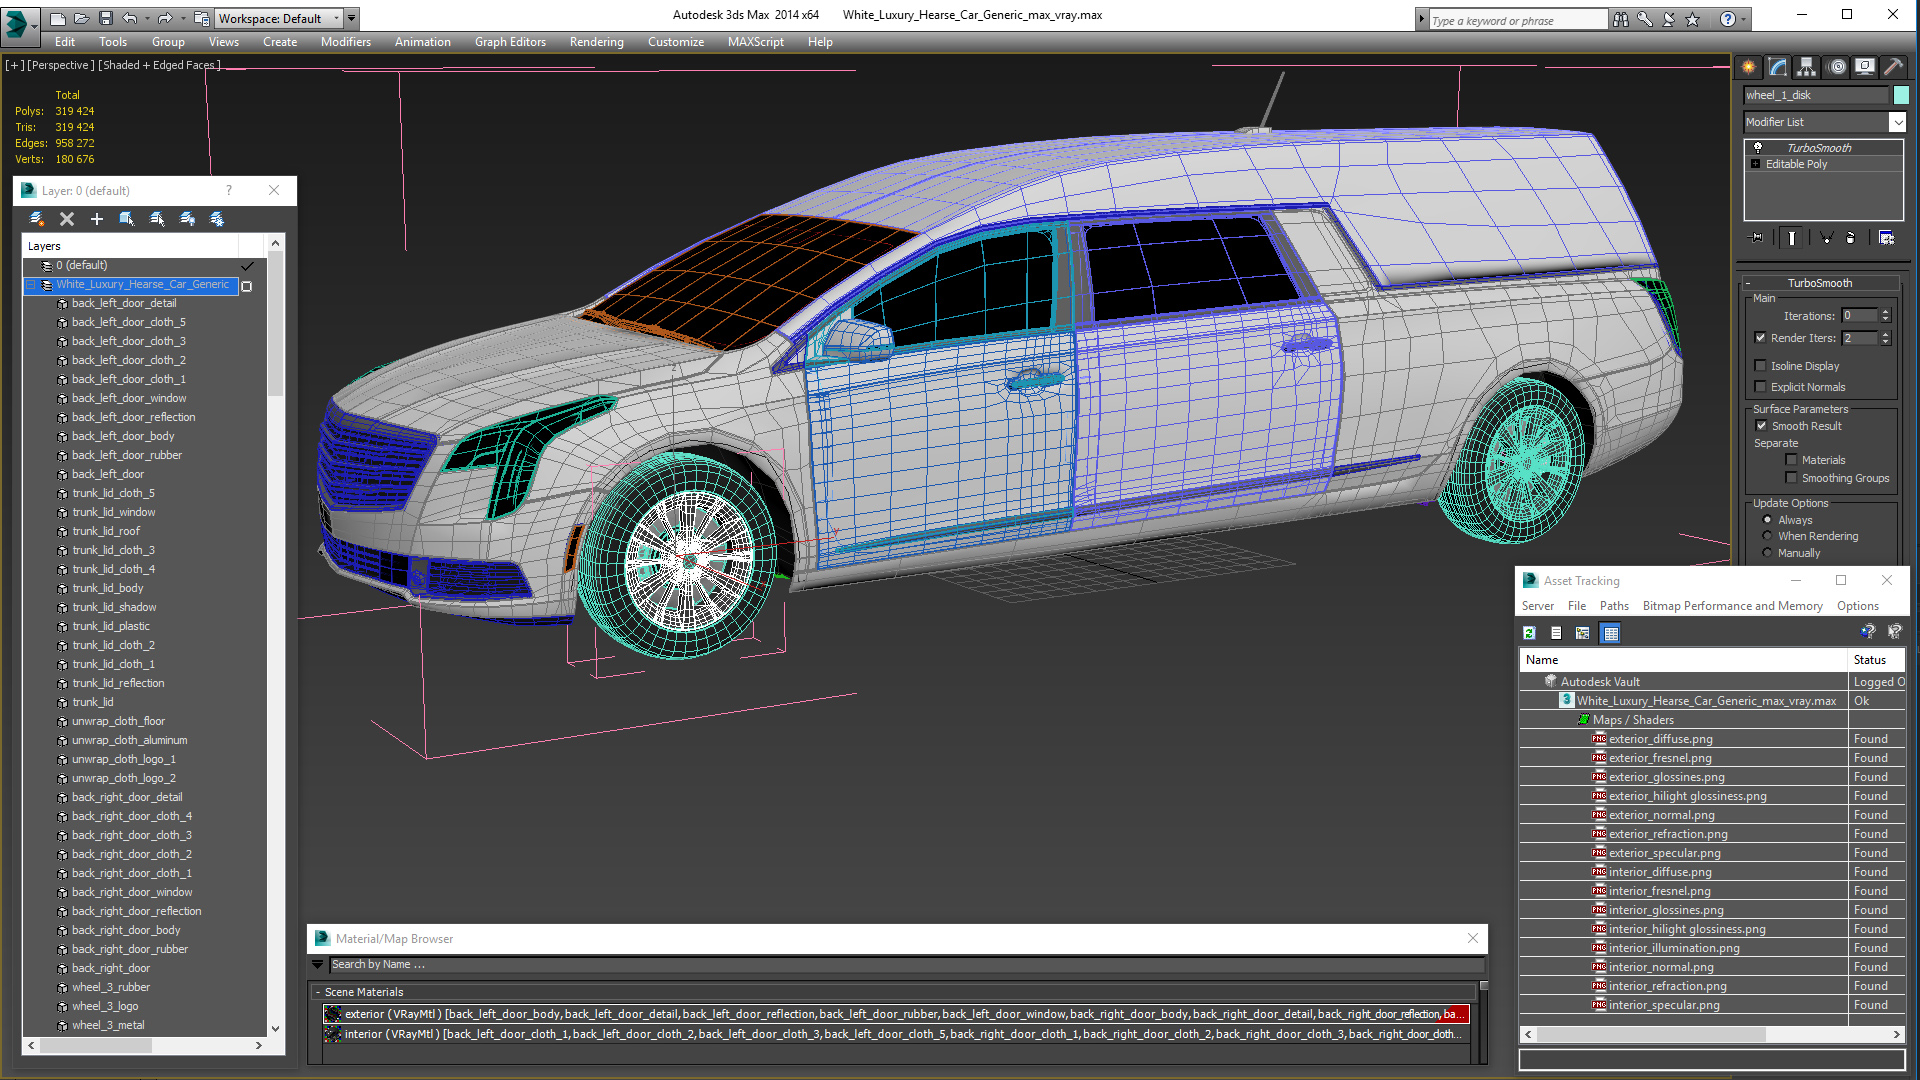1920x1080 pixels.
Task: Switch to tree view in the Asset Tracking toolbar
Action: click(x=1582, y=633)
